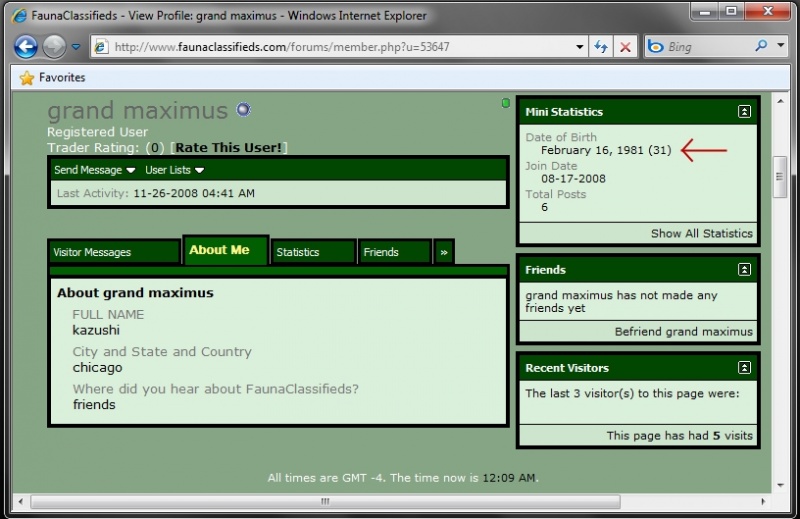Click the Internet Explorer logo in the title bar
Viewport: 800px width, 519px height.
click(x=19, y=15)
